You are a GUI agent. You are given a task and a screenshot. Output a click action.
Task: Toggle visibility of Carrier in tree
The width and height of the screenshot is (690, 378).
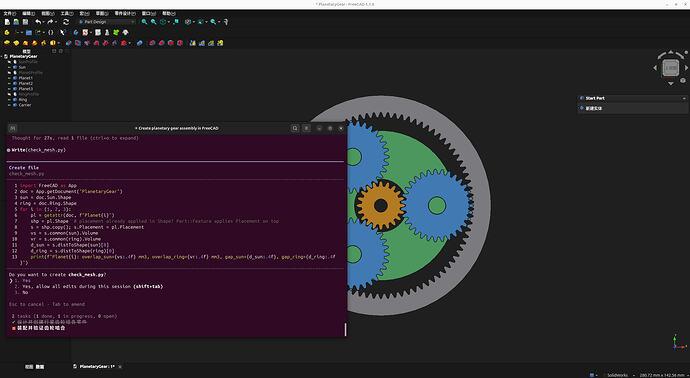point(9,105)
